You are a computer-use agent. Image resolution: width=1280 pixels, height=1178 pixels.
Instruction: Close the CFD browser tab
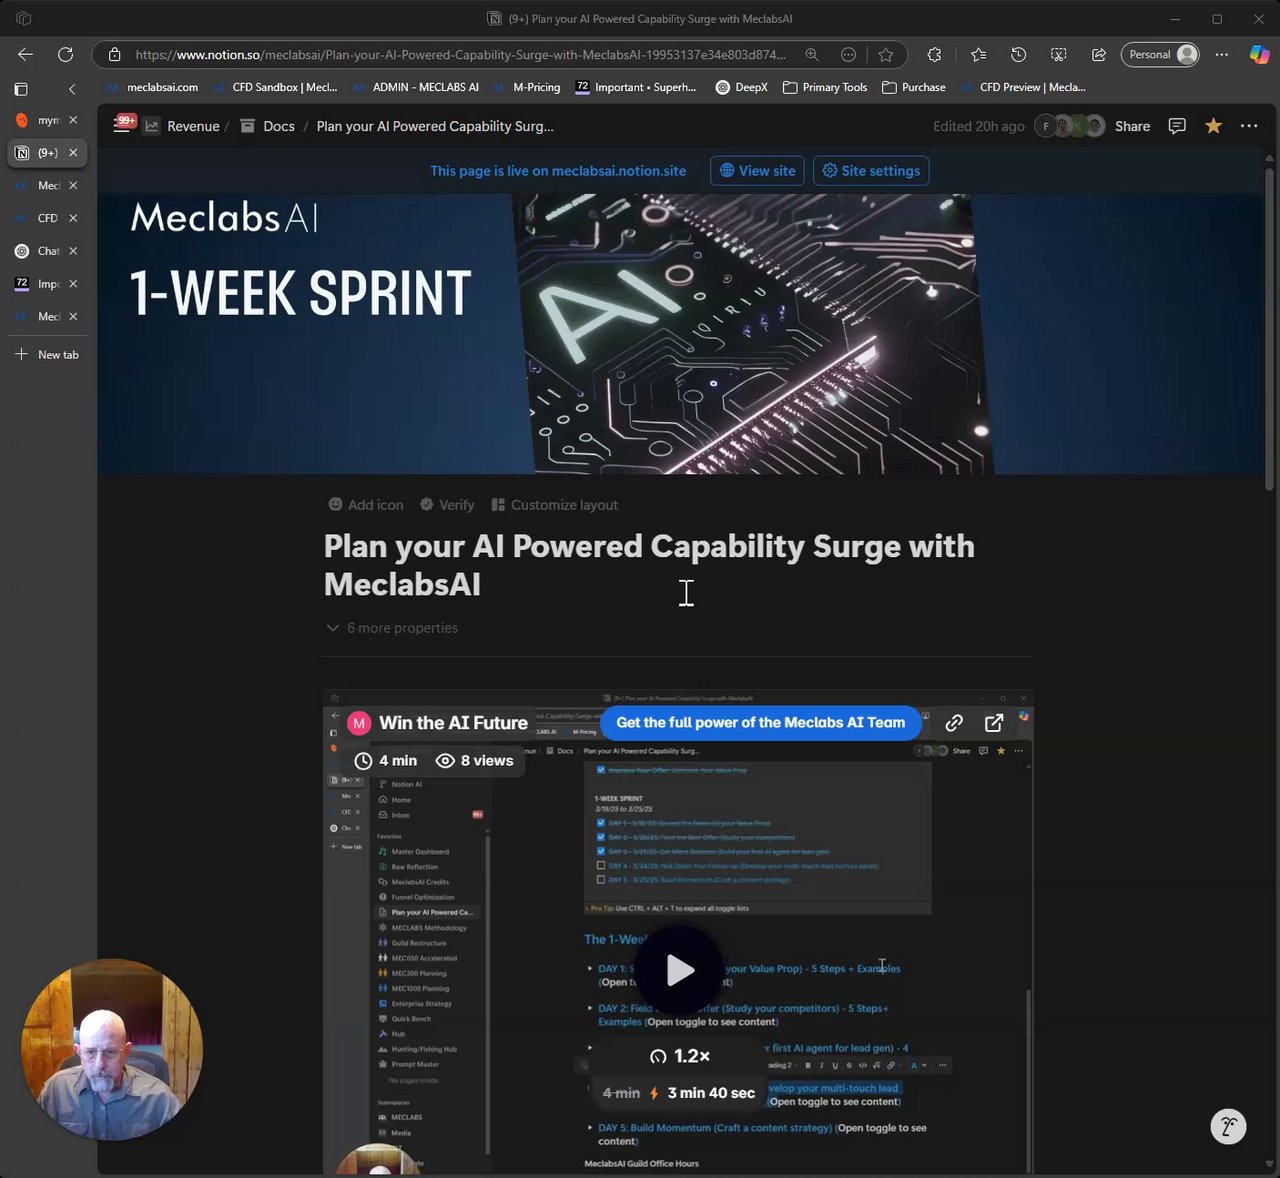[x=73, y=218]
